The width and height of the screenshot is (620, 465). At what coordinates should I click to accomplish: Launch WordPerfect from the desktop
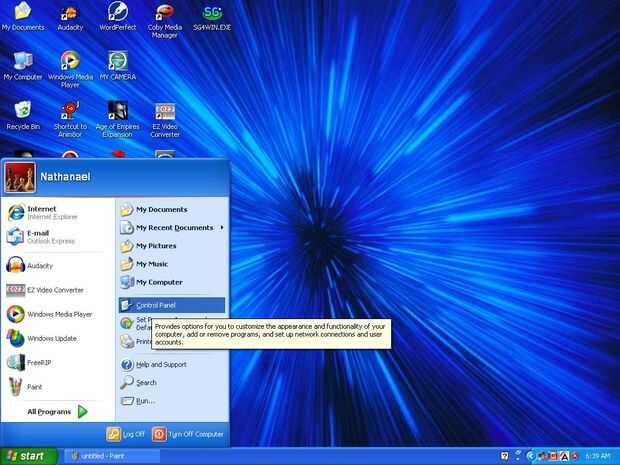click(117, 16)
